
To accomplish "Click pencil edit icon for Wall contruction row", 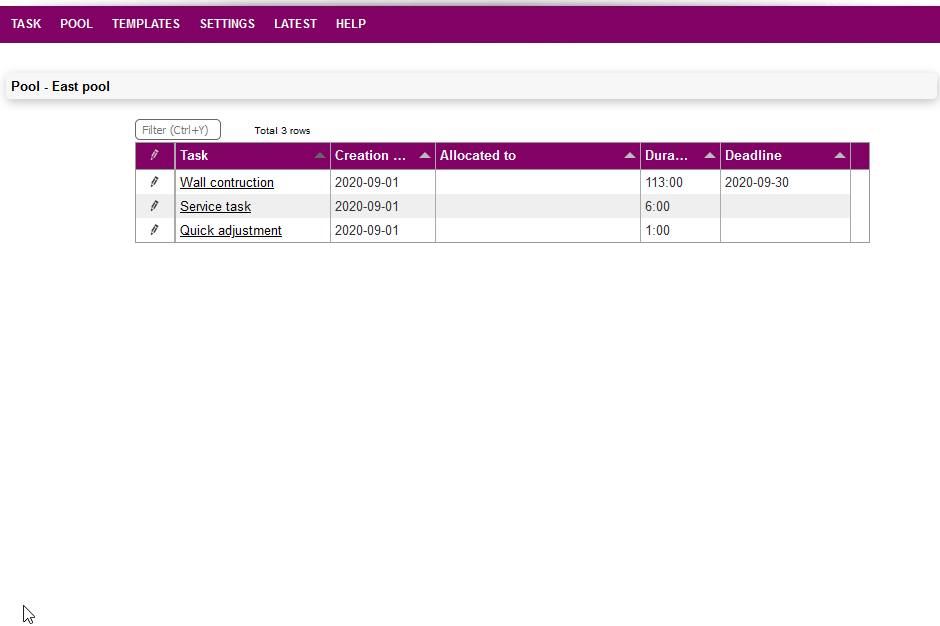I will pyautogui.click(x=154, y=182).
